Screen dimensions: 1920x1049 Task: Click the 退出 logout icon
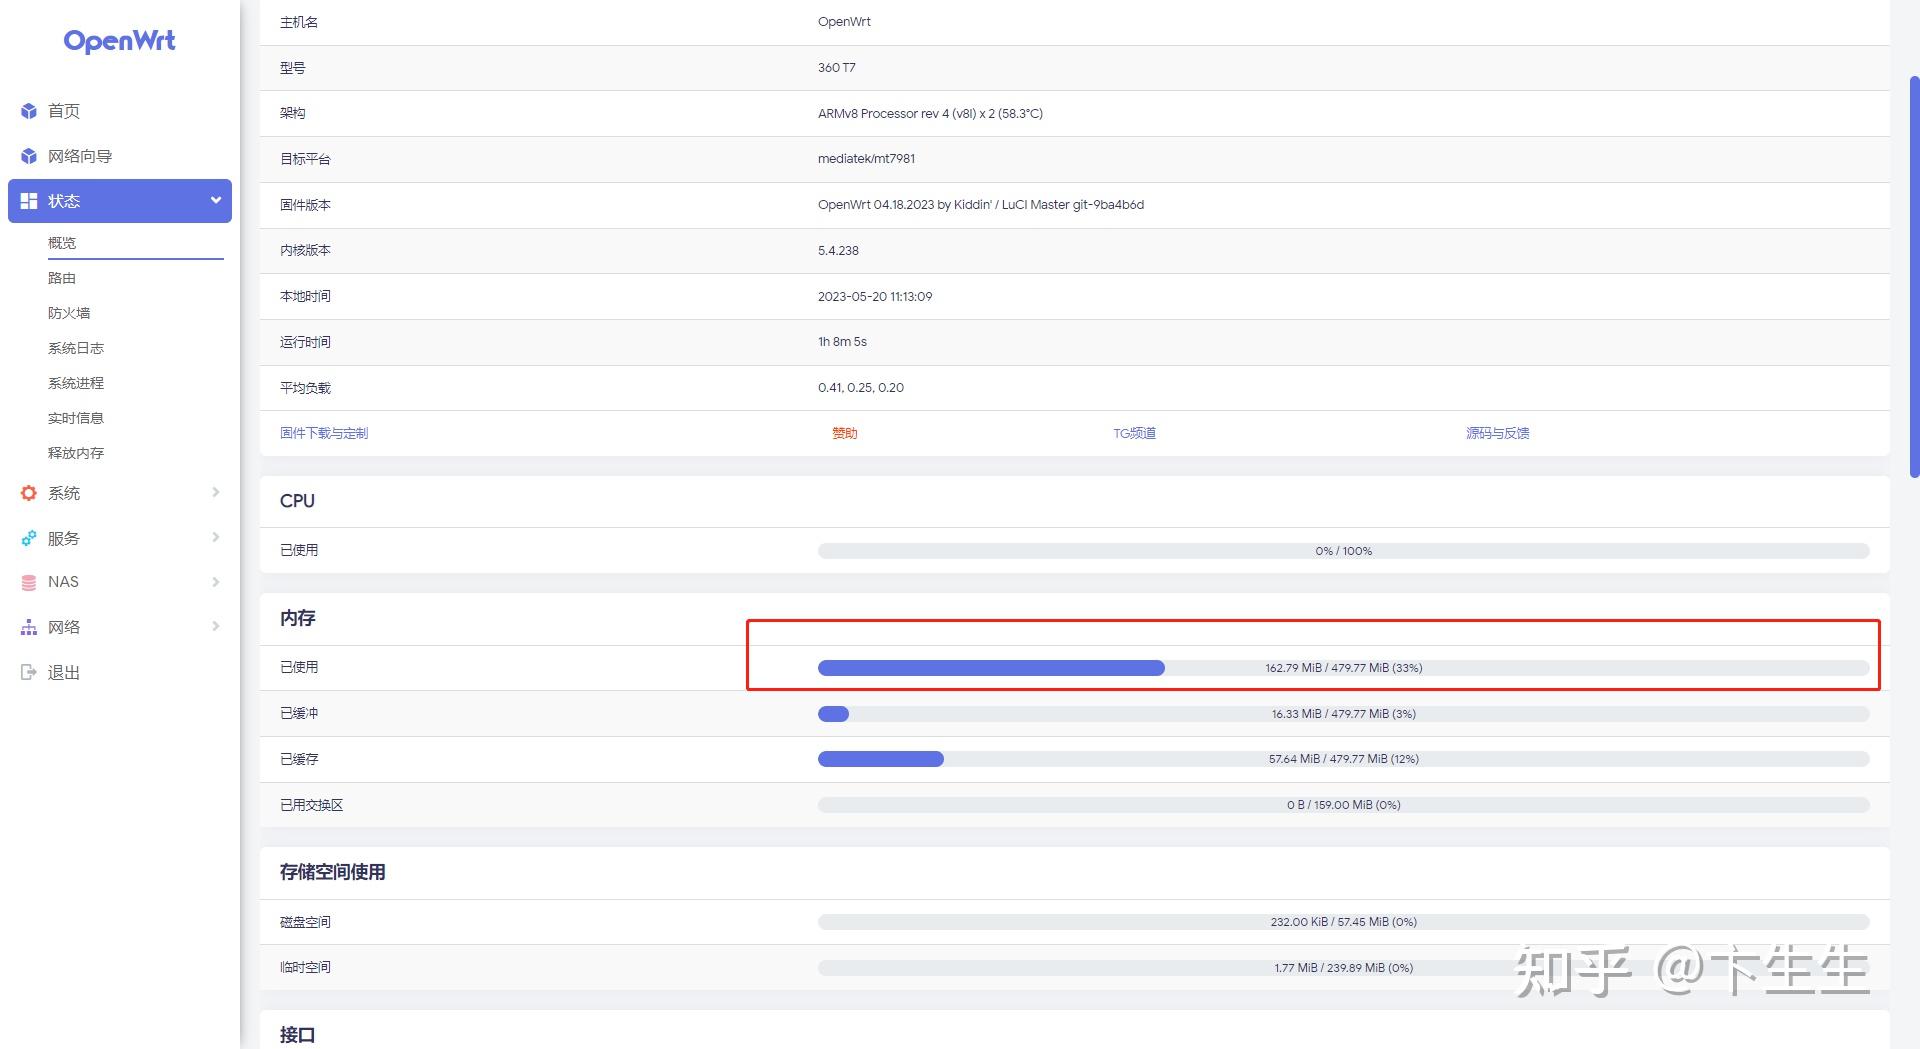(29, 672)
